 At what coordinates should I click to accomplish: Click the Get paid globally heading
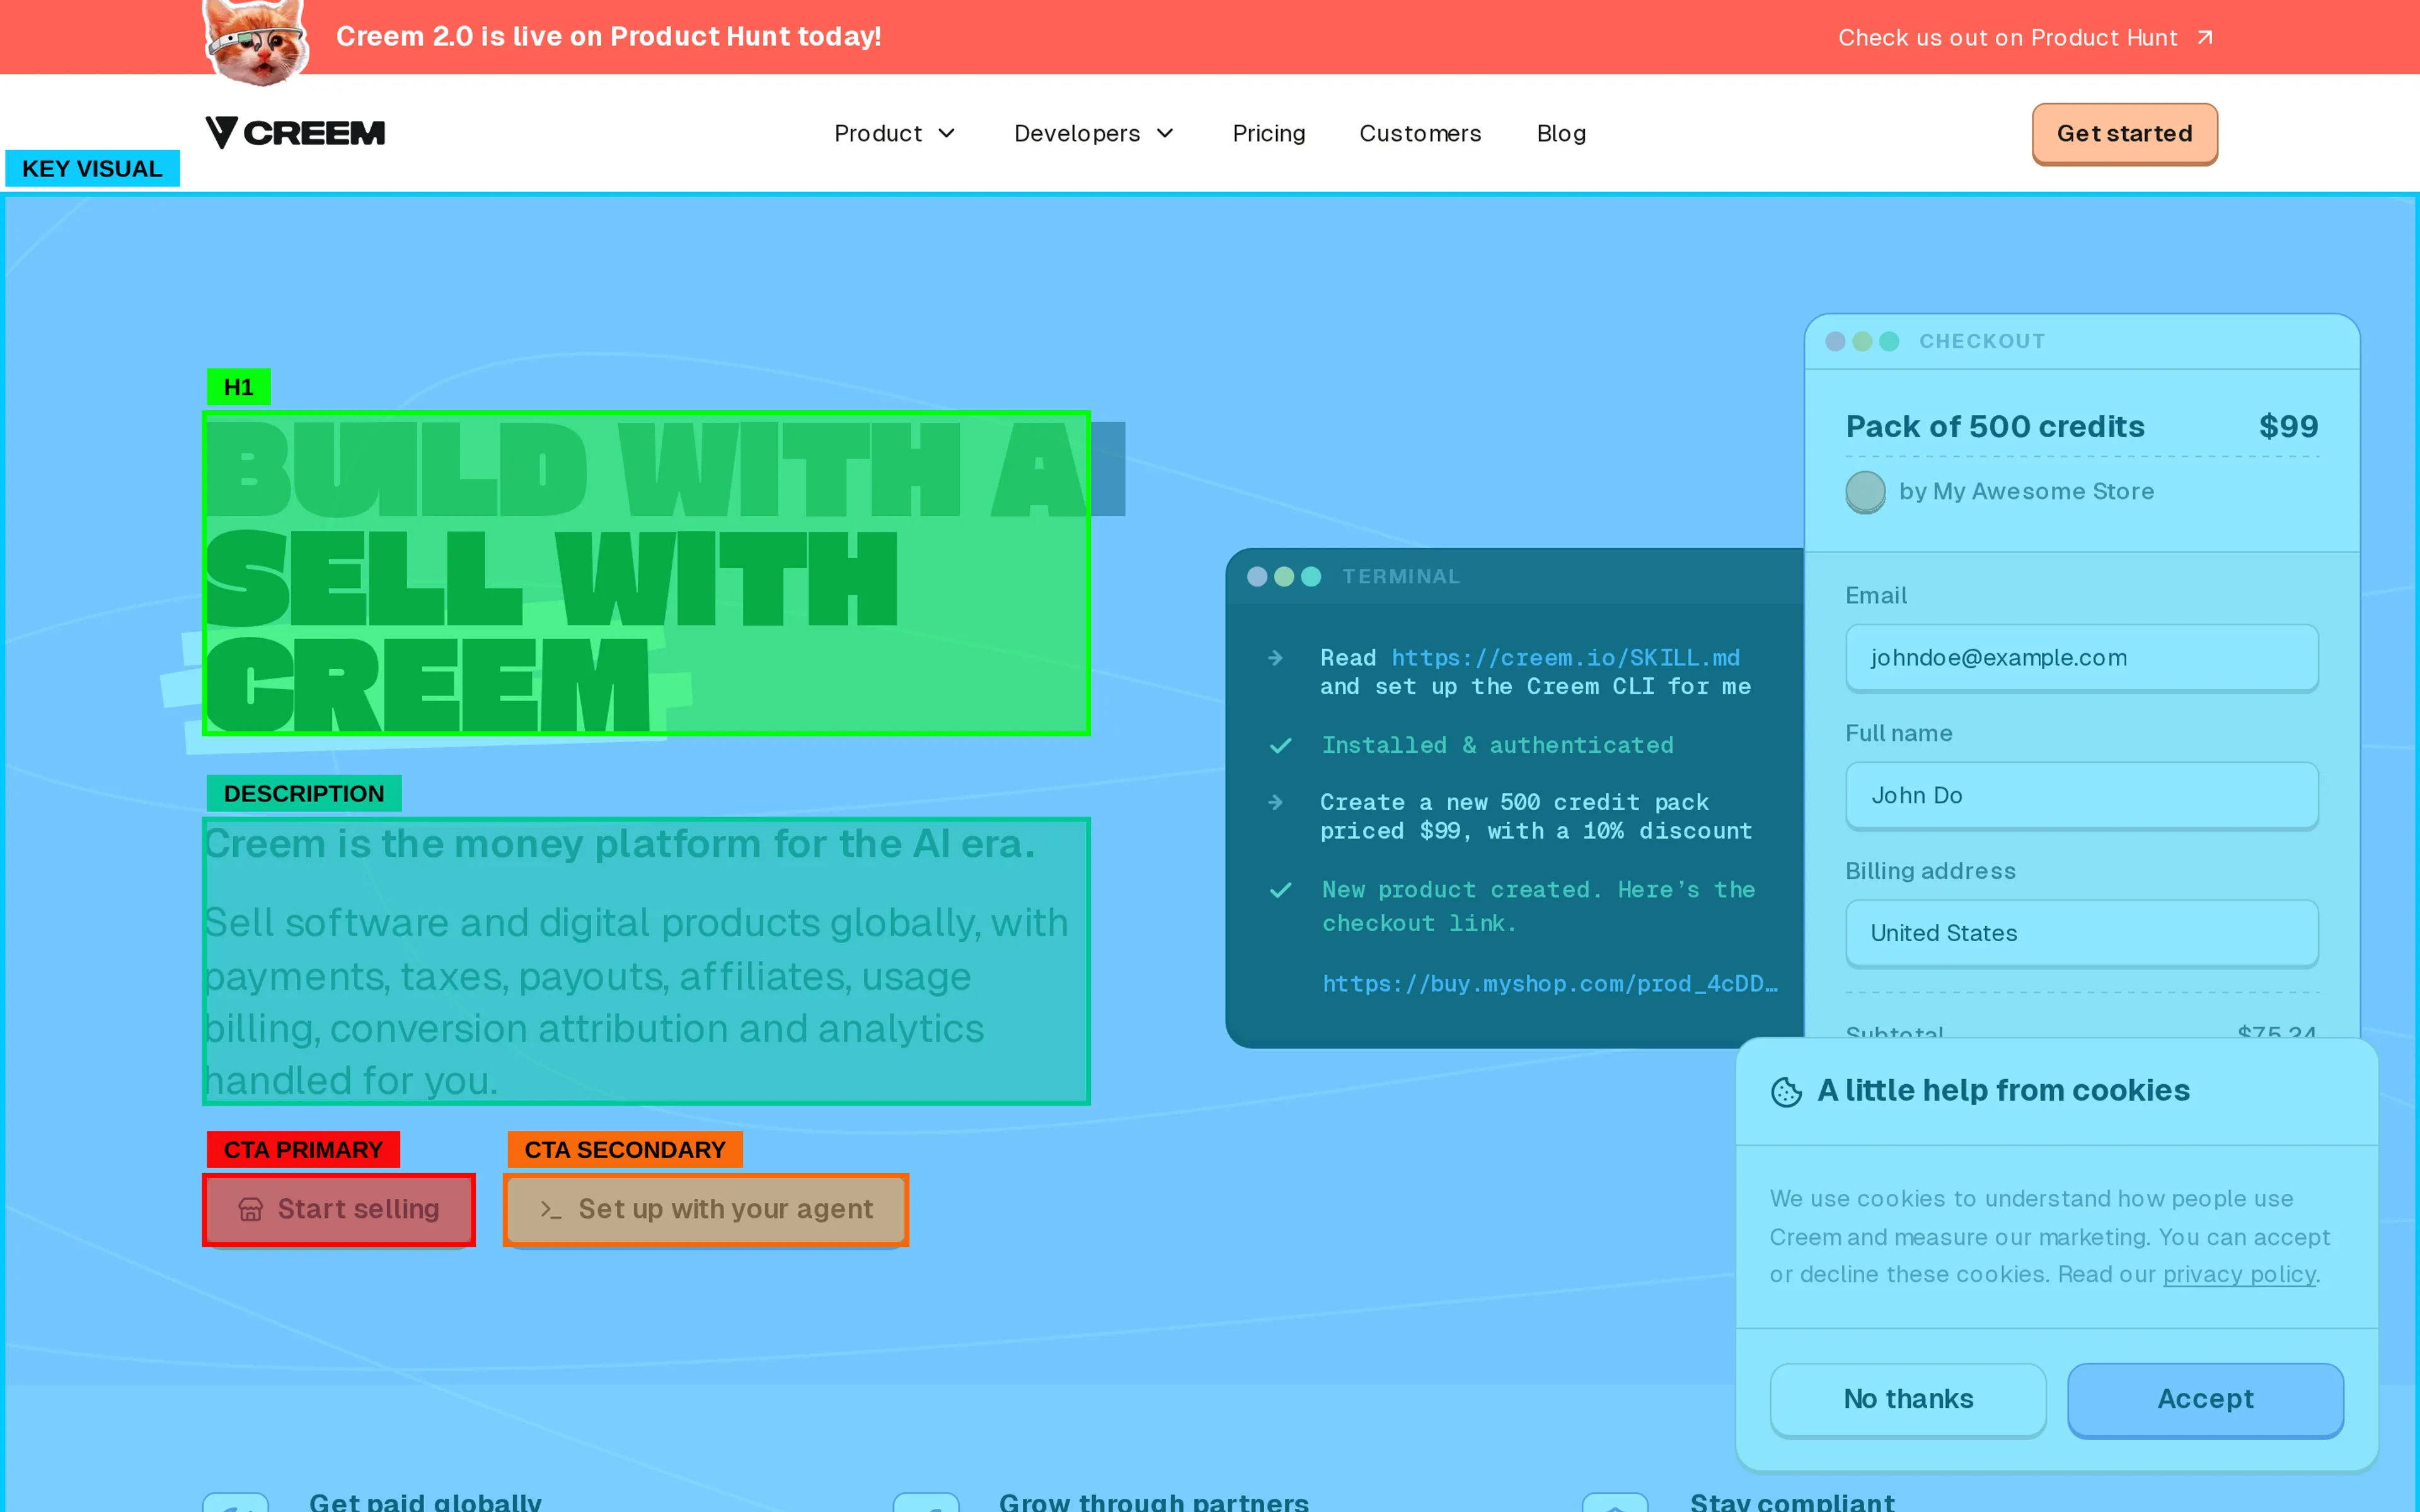425,1501
